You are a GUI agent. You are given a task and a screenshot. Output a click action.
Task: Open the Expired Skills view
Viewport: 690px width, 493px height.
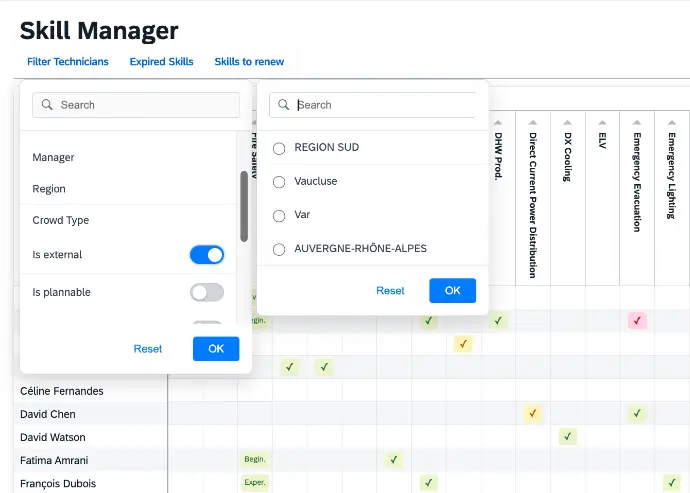(x=161, y=62)
